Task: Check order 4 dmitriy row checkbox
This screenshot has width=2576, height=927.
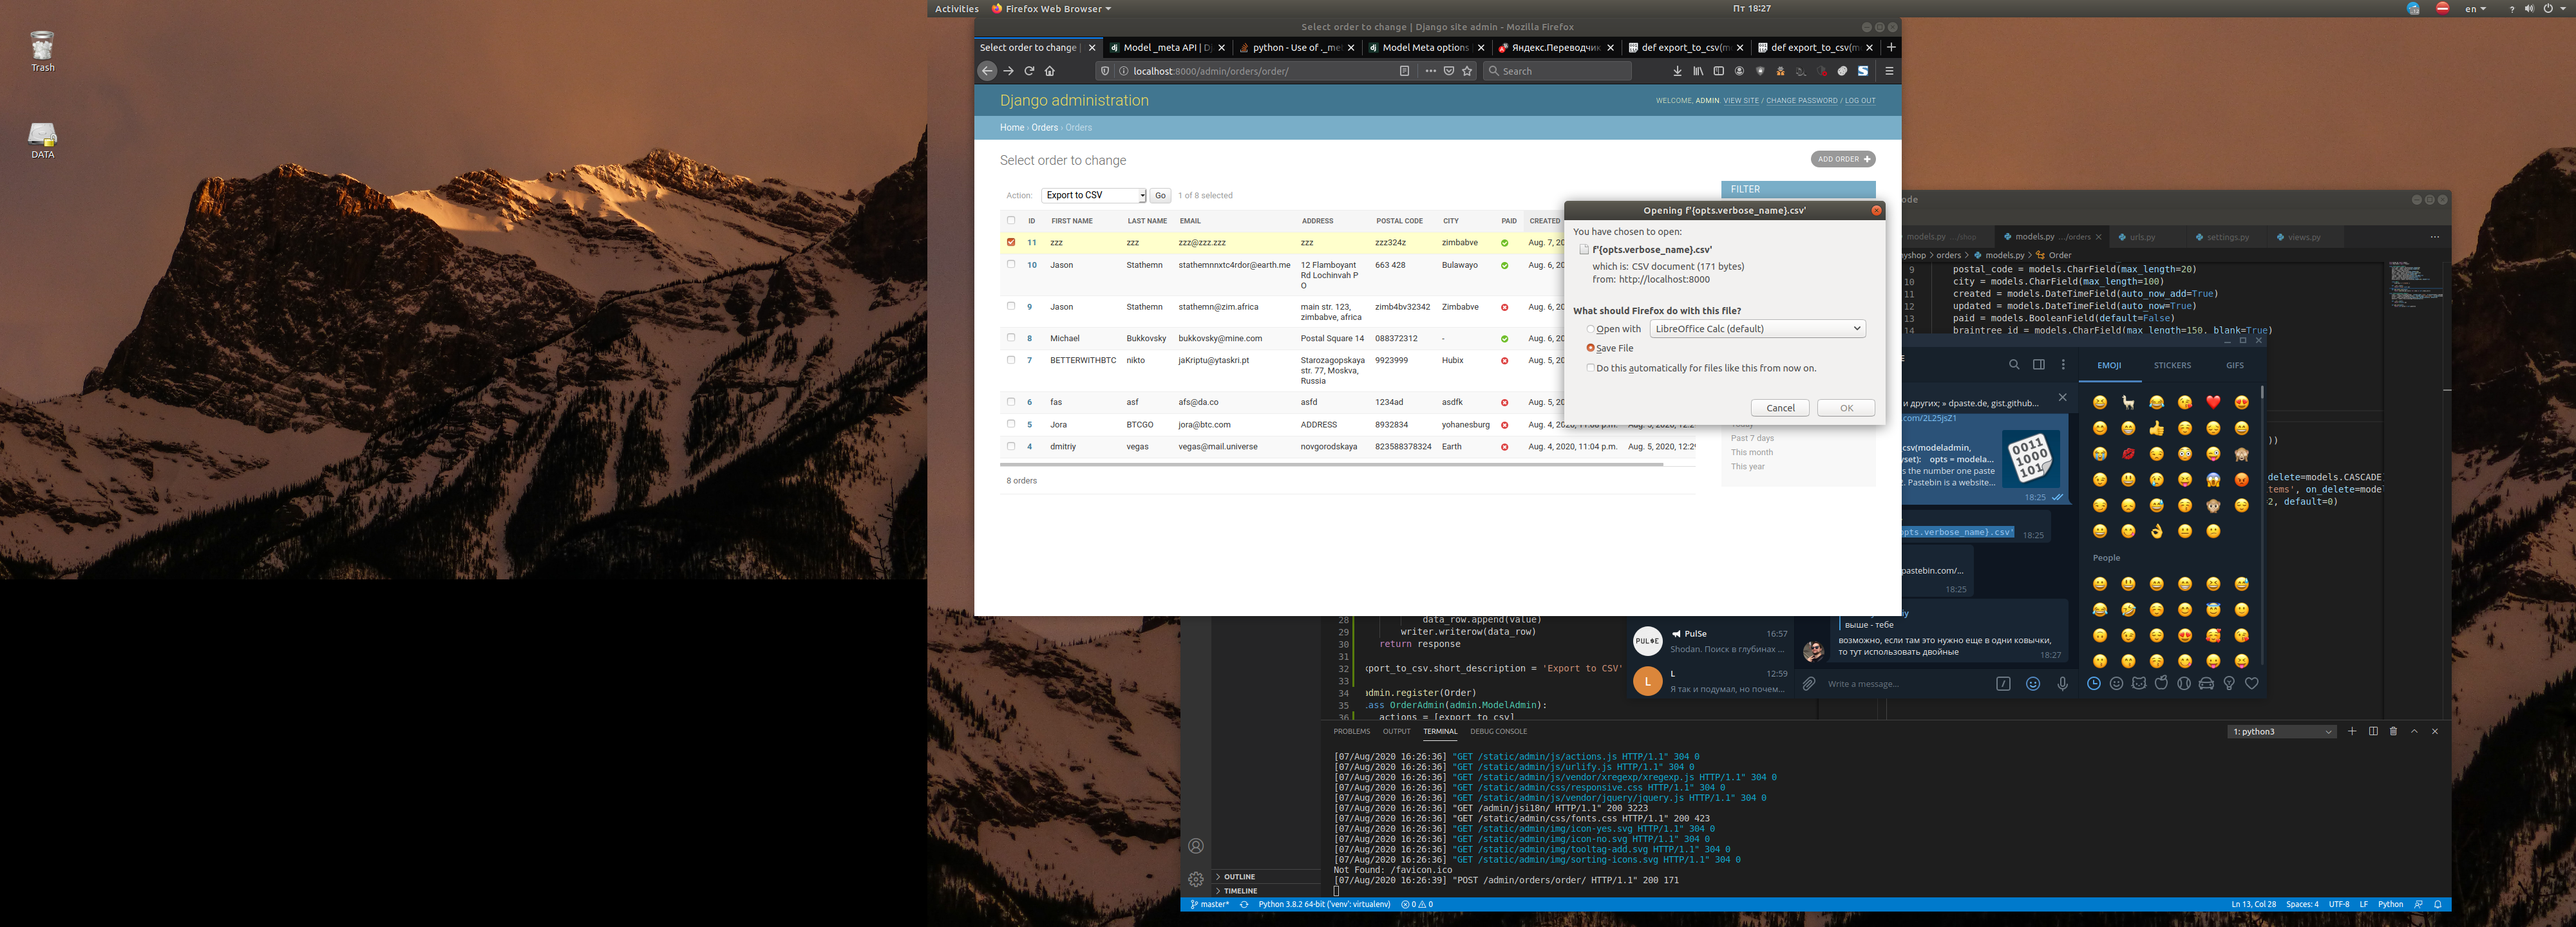Action: pos(1011,446)
